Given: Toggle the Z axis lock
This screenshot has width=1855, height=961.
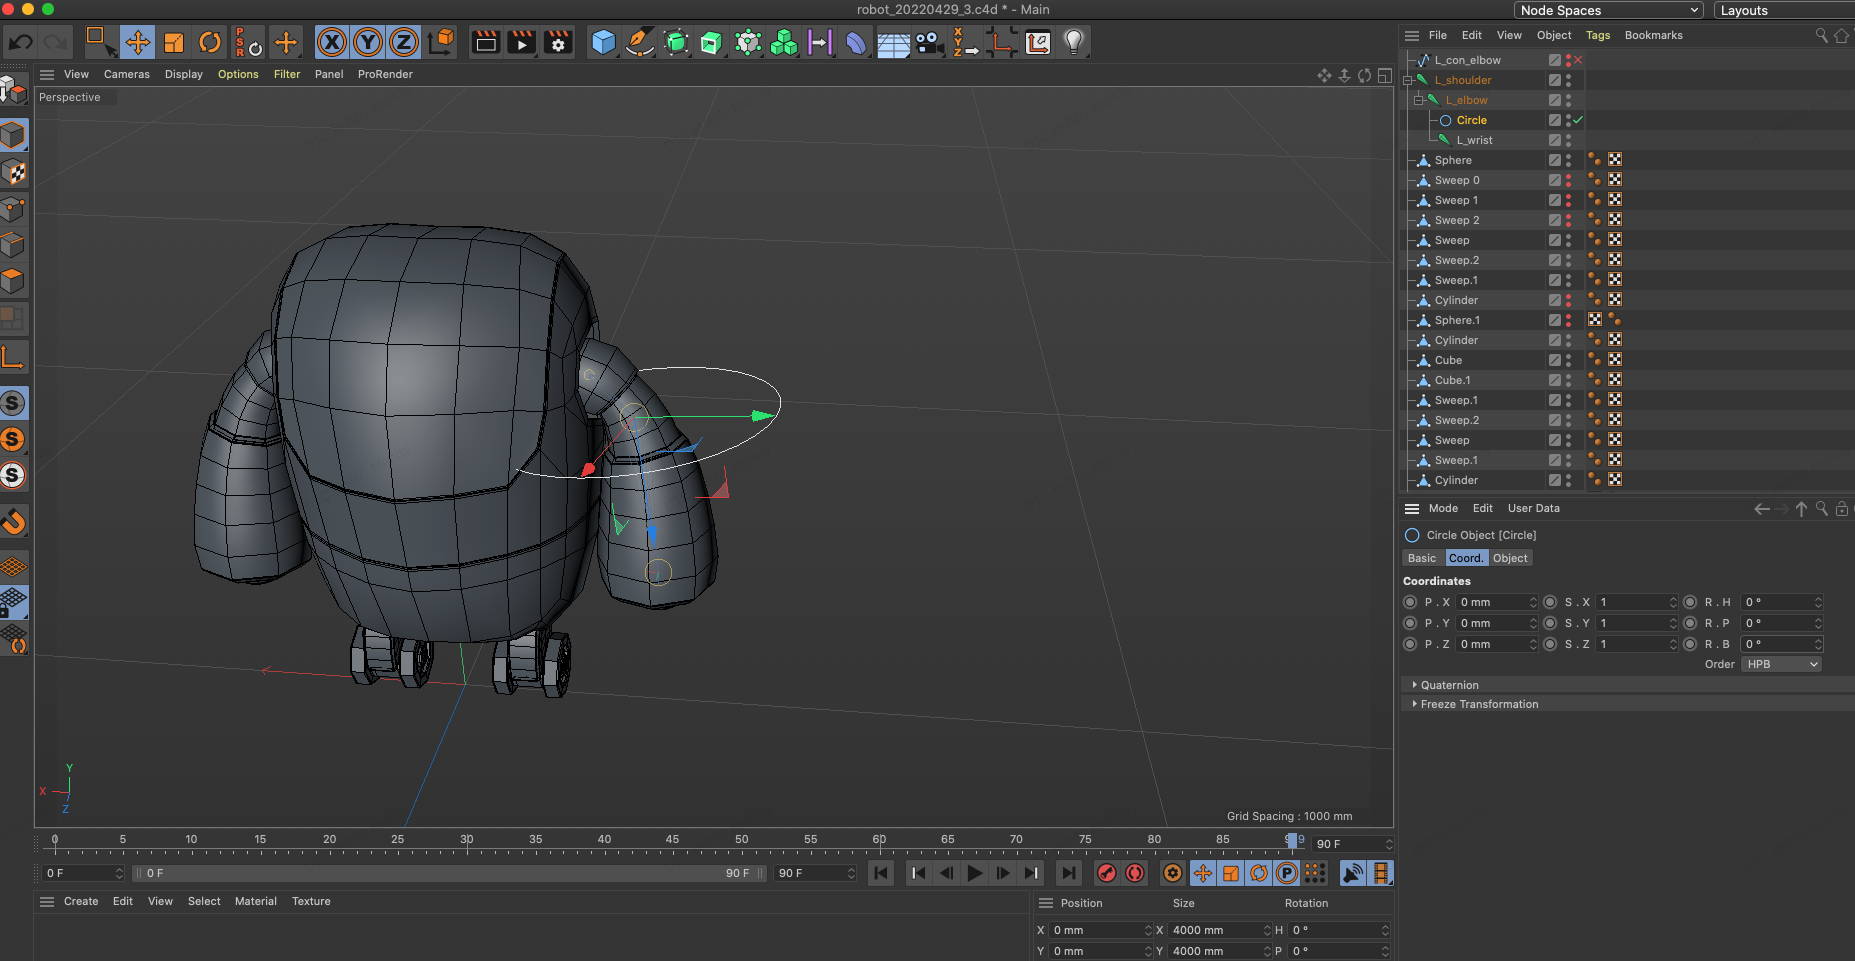Looking at the screenshot, I should pos(404,42).
